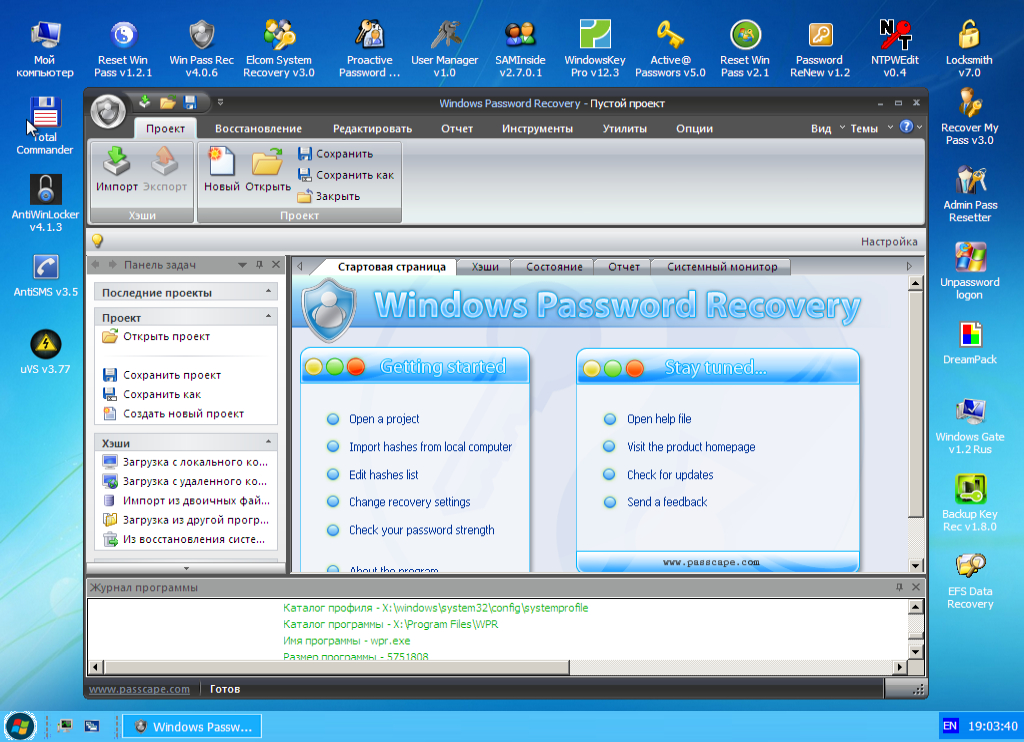Toggle pin on Журнал программы panel
The height and width of the screenshot is (742, 1024).
click(x=899, y=587)
